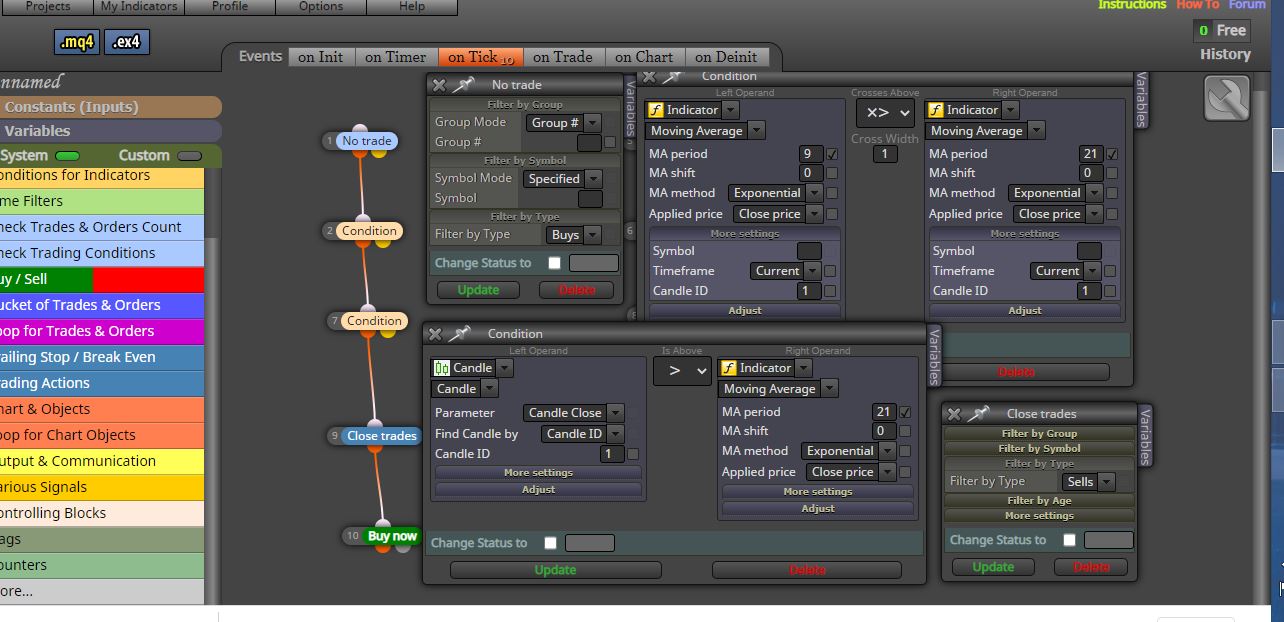Image resolution: width=1284 pixels, height=622 pixels.
Task: Pin the Close trades panel
Action: (x=979, y=413)
